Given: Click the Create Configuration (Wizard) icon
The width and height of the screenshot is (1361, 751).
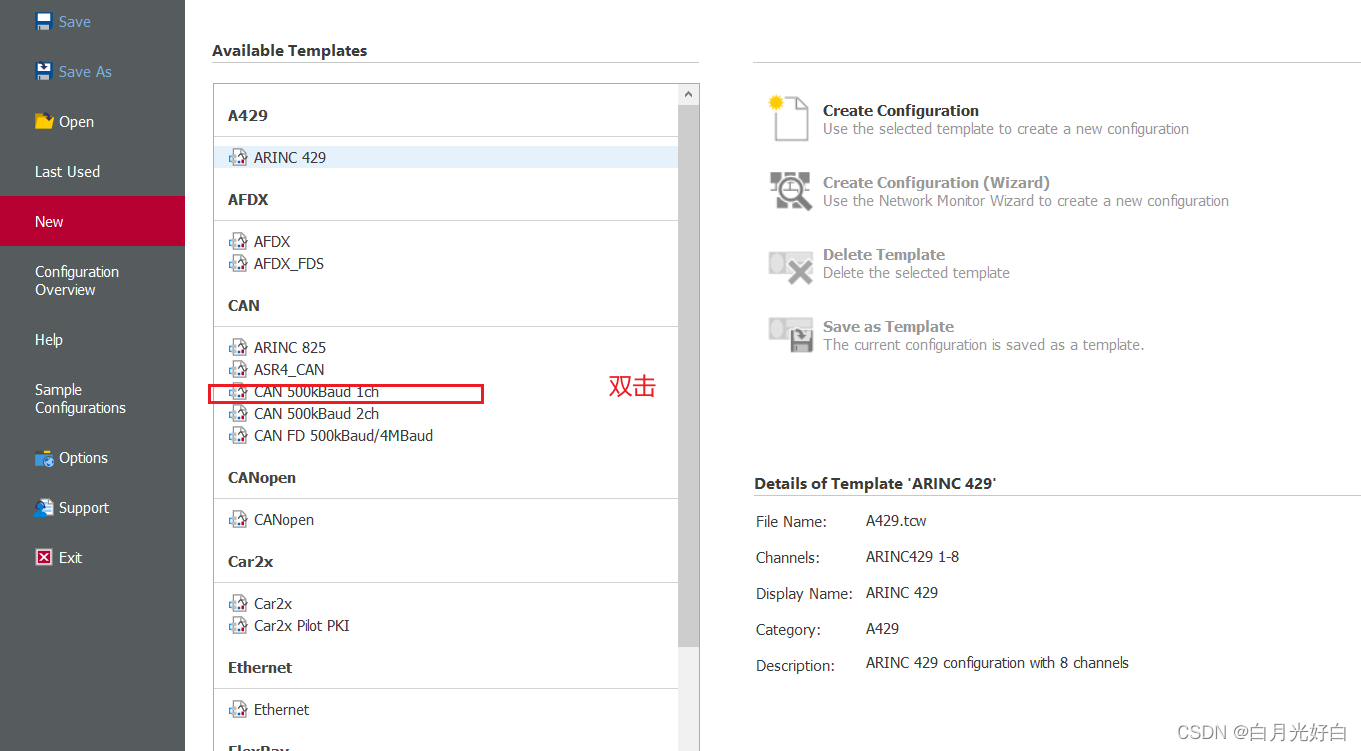Looking at the screenshot, I should point(790,190).
